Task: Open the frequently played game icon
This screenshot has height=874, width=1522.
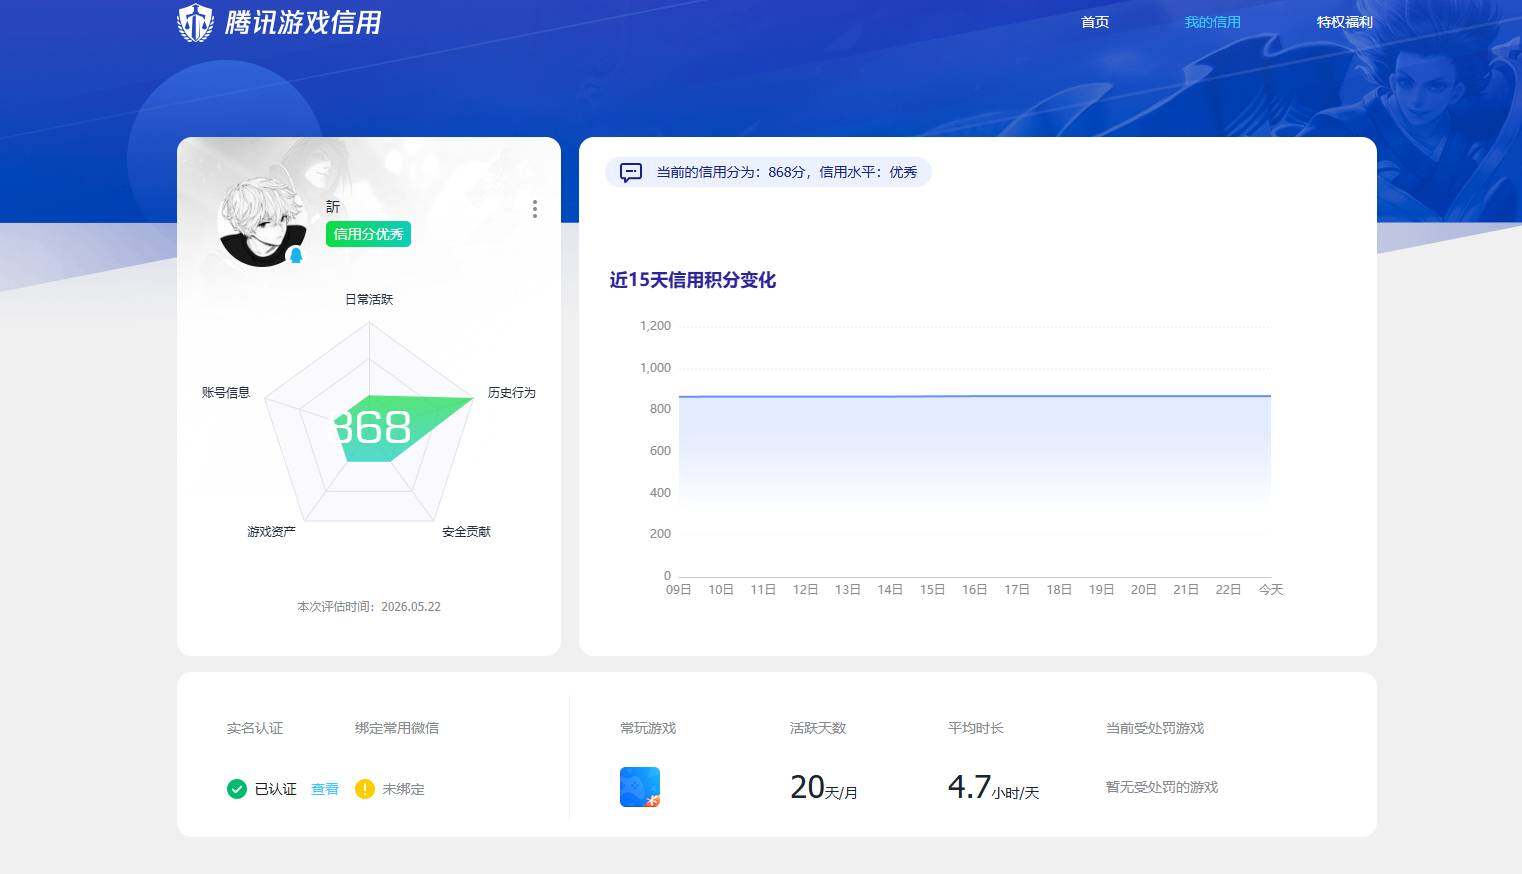Action: pyautogui.click(x=640, y=787)
